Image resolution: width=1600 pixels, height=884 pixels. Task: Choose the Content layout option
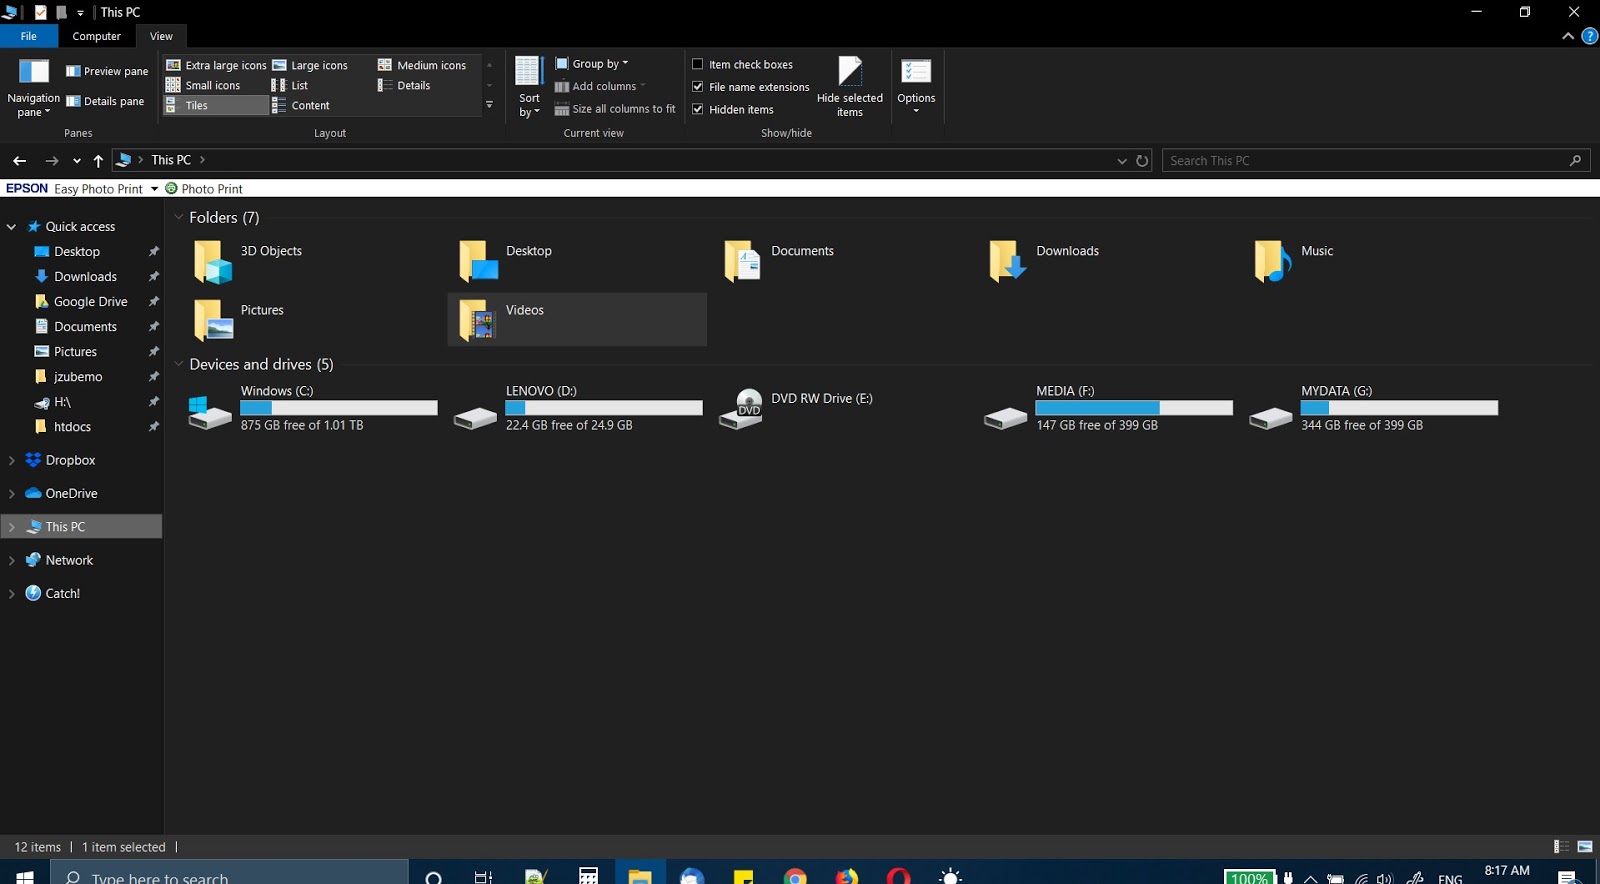click(x=301, y=105)
